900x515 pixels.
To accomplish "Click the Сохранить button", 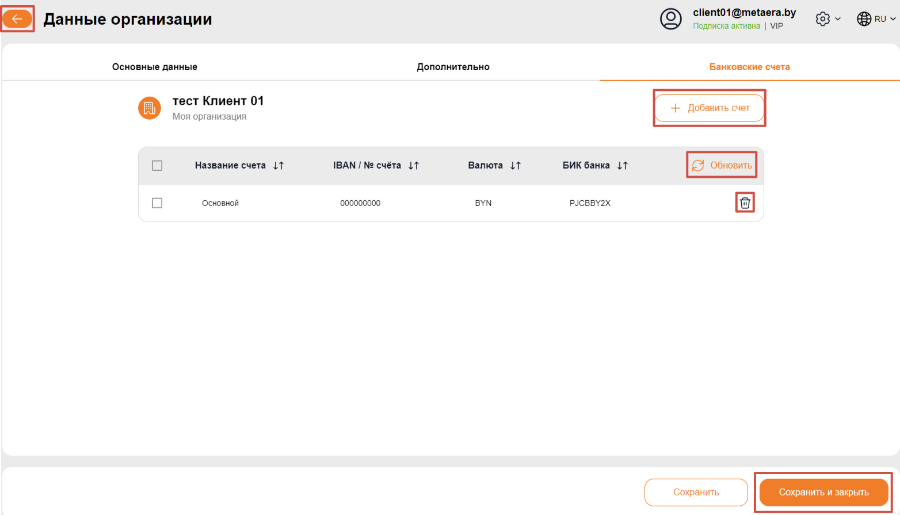I will 696,492.
